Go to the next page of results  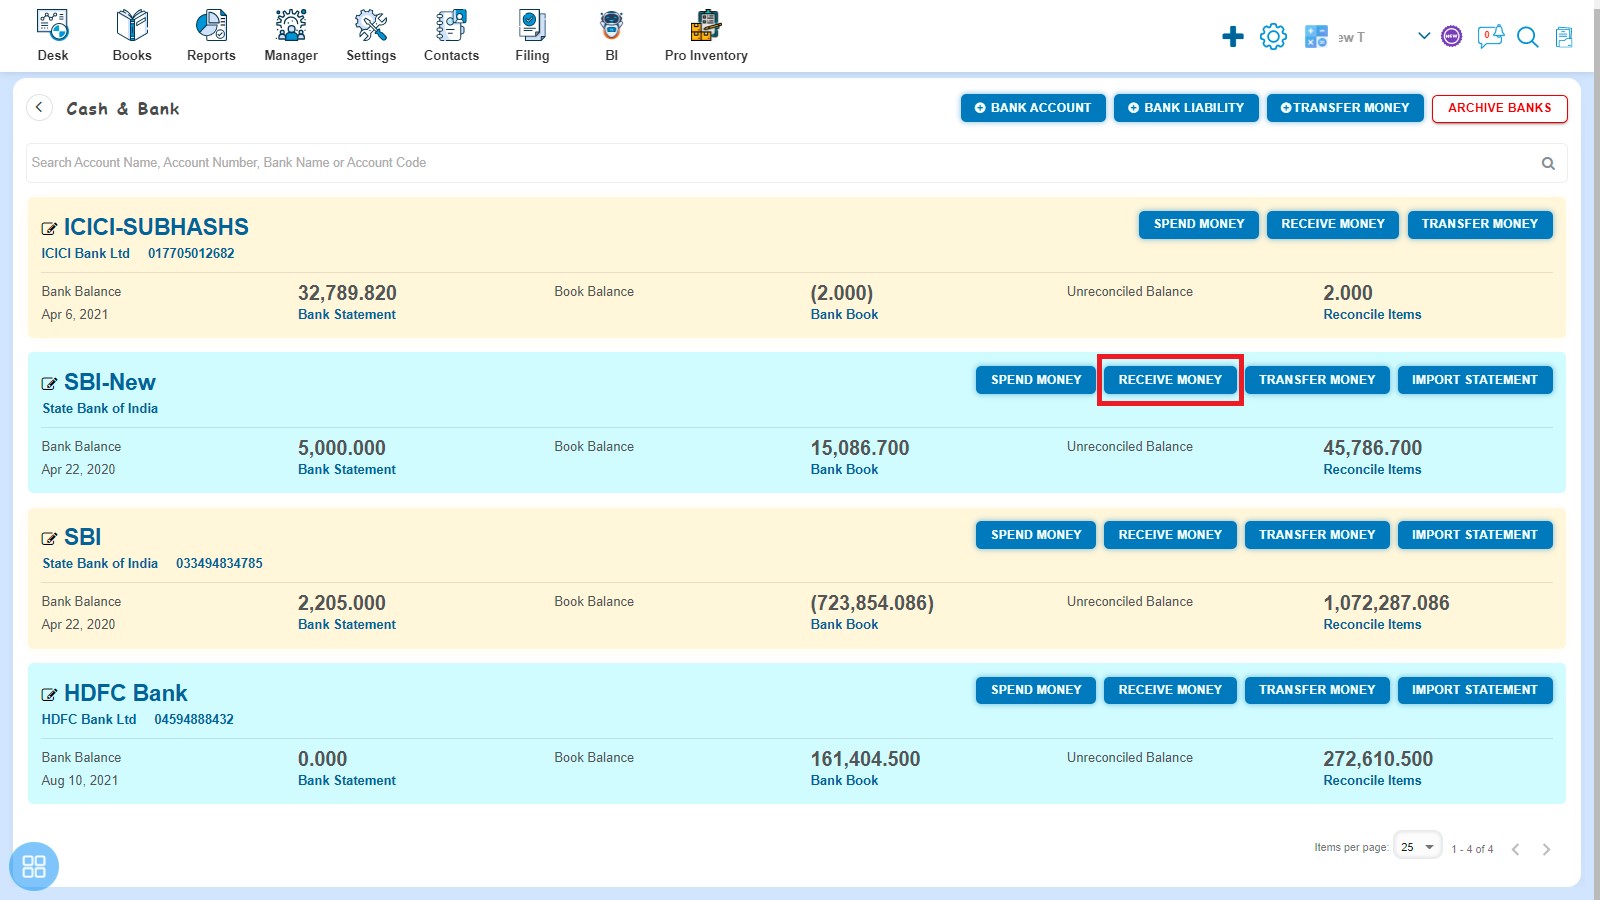(1546, 849)
